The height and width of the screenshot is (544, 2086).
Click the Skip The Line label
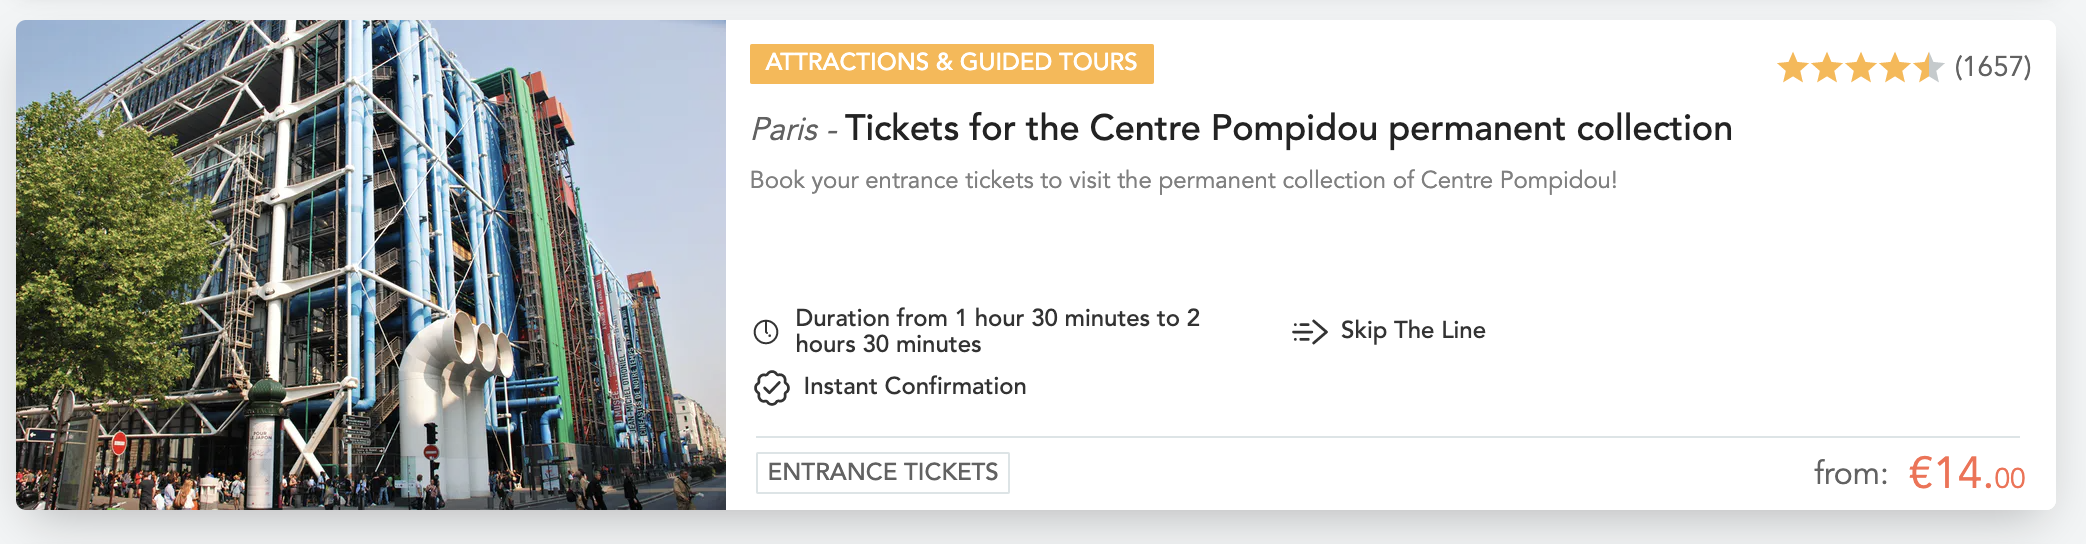1412,330
